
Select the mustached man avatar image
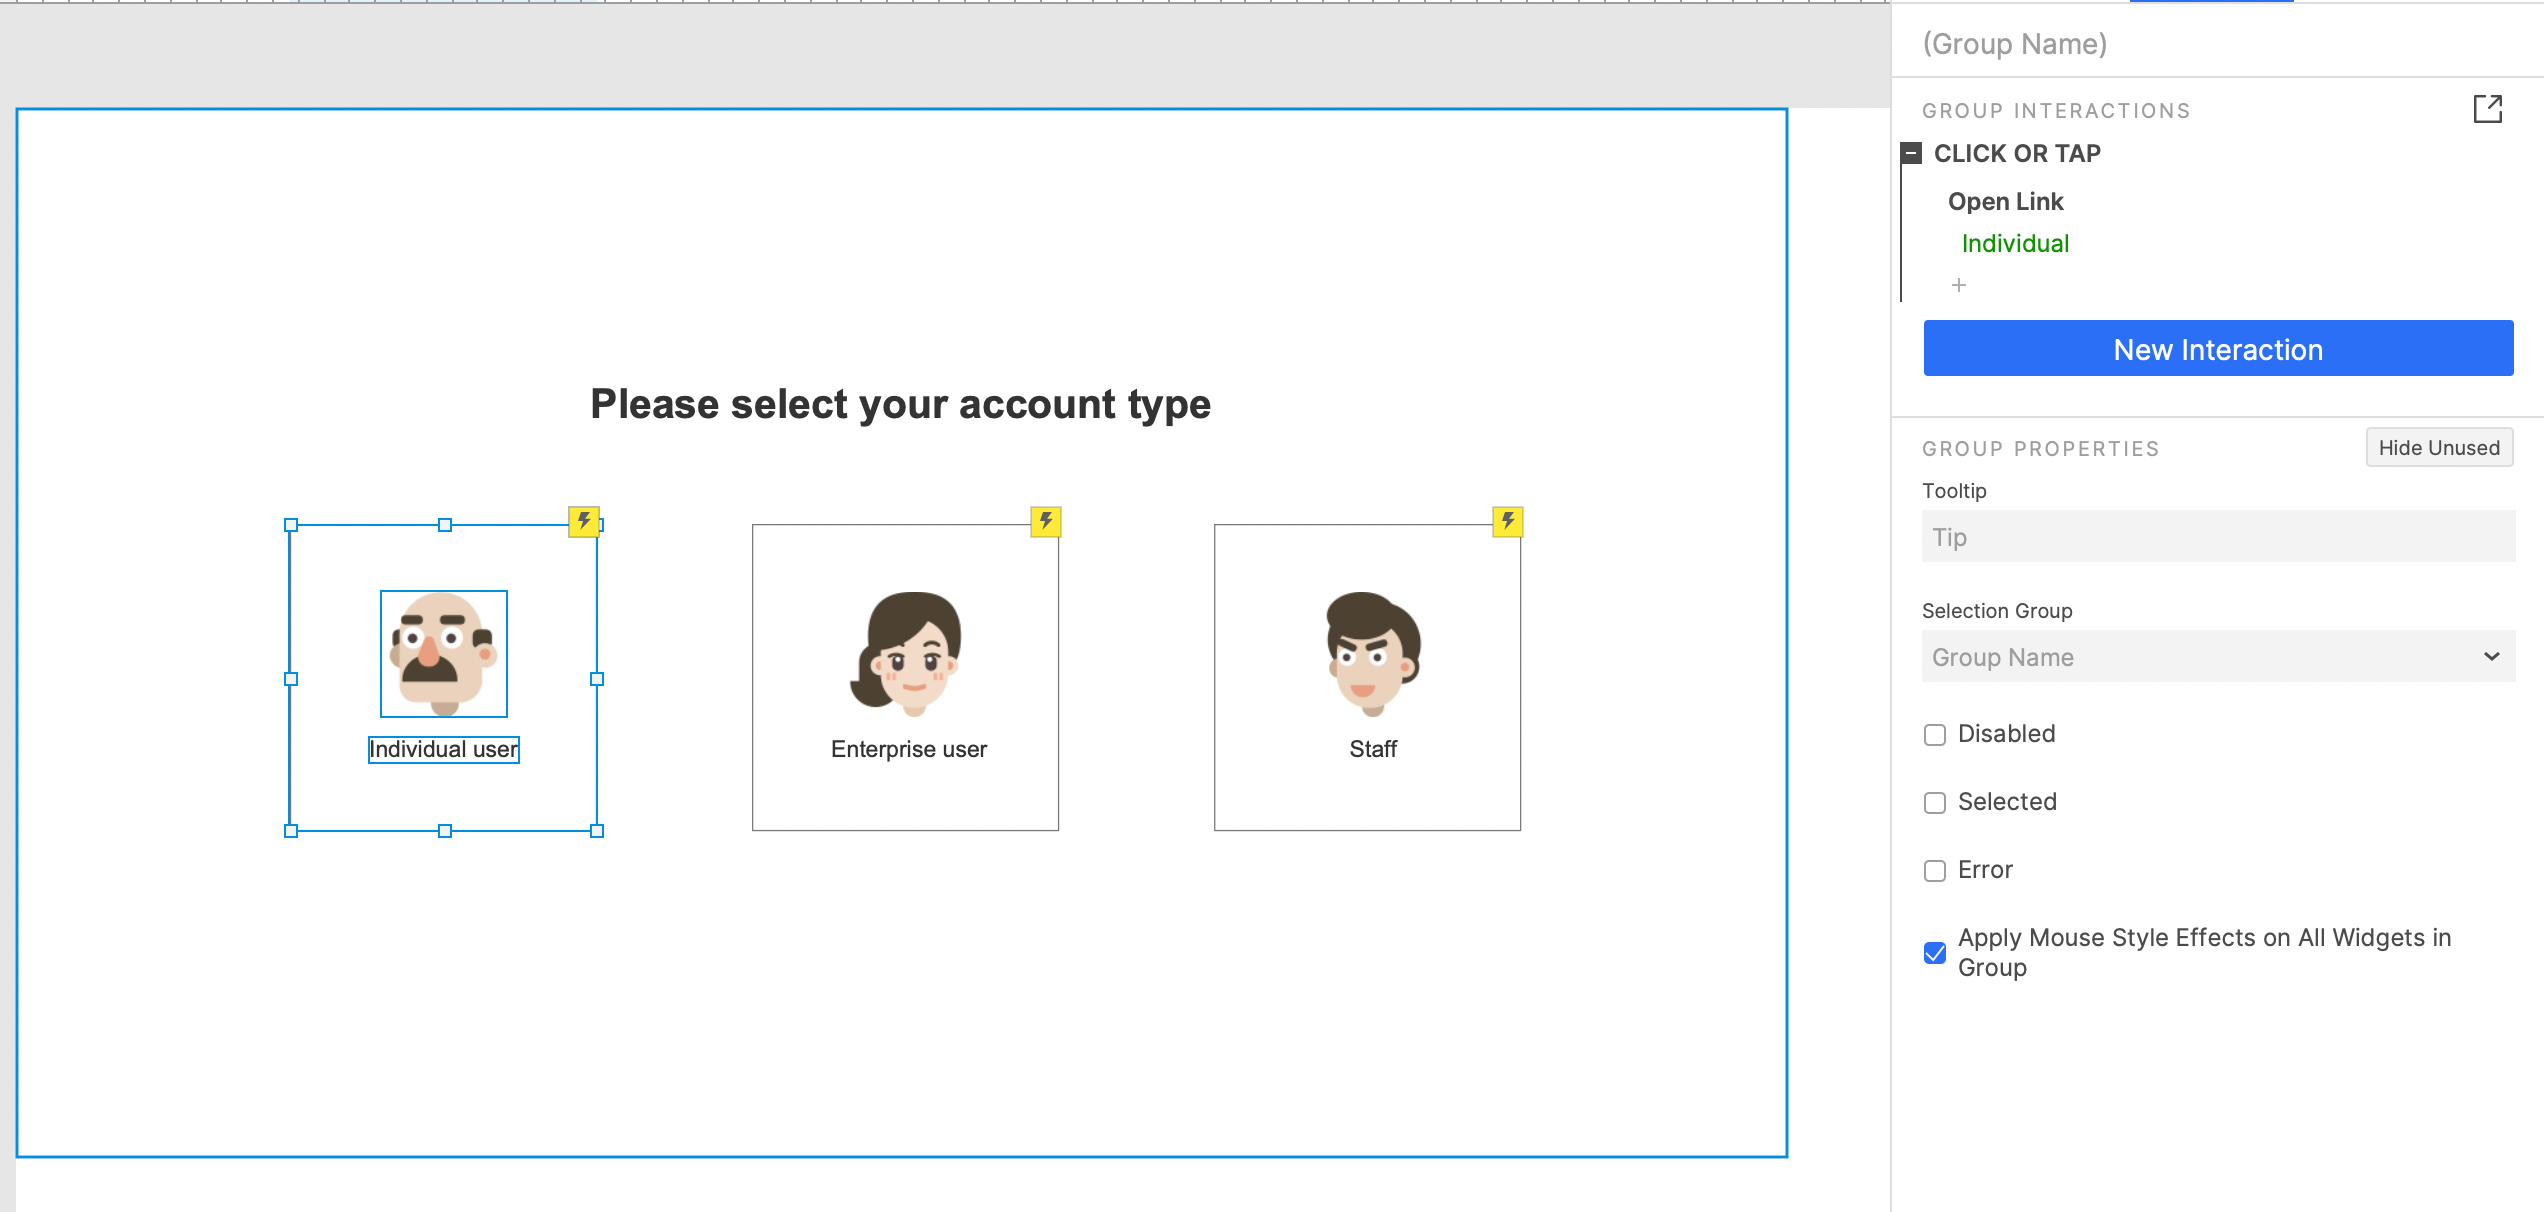(x=444, y=654)
